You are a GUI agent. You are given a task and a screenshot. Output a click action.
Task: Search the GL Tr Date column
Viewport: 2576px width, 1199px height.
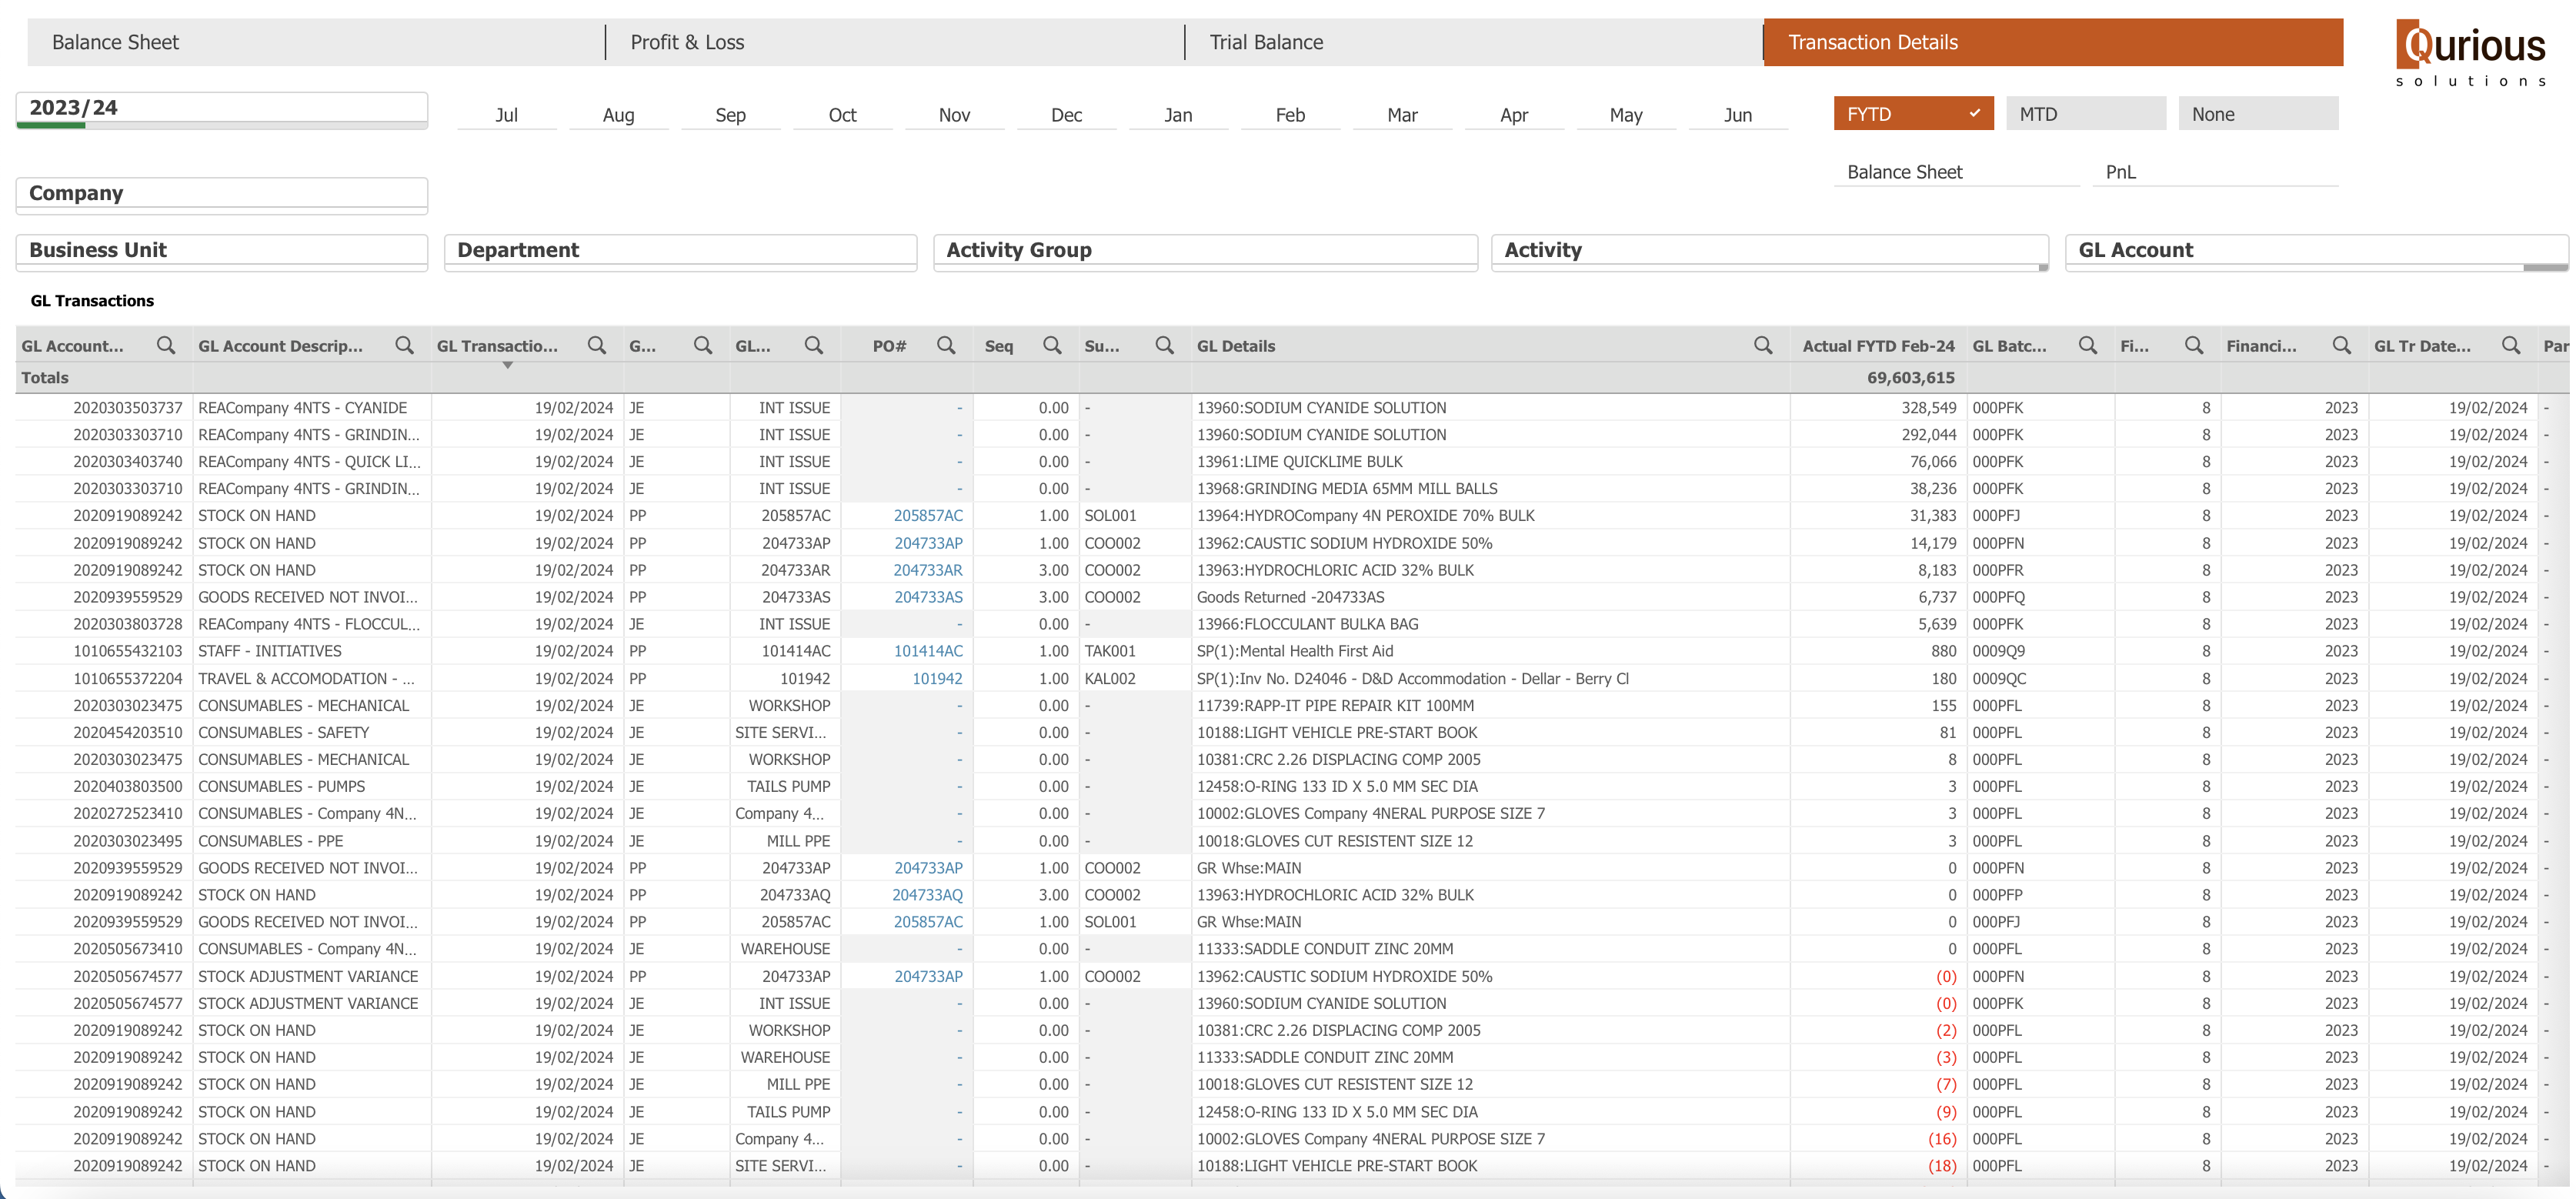tap(2511, 345)
